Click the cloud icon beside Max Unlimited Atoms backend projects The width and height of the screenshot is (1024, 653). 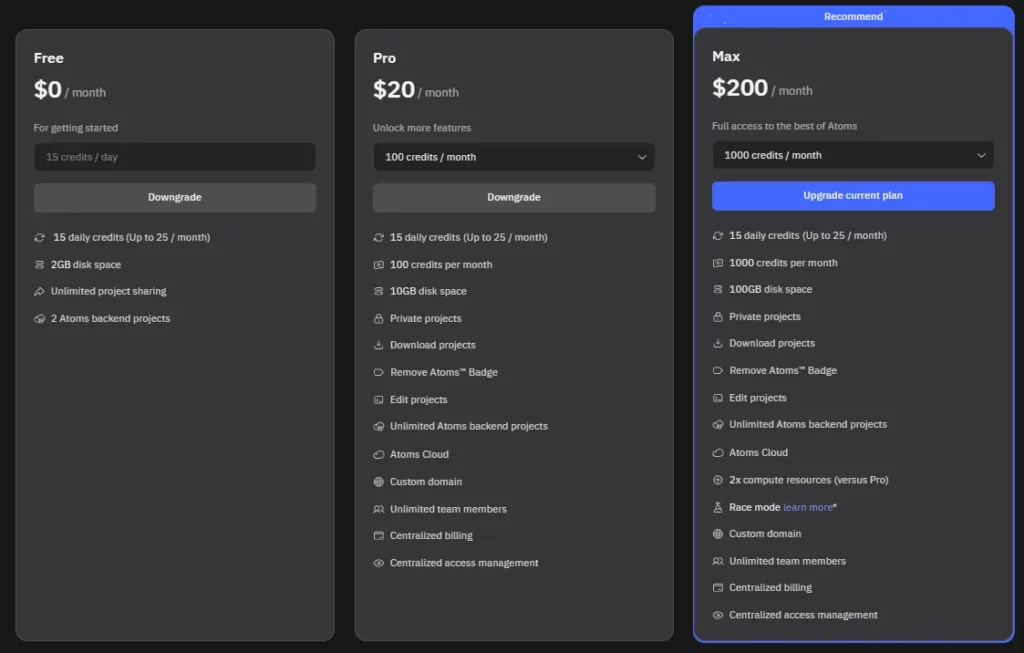(x=718, y=424)
